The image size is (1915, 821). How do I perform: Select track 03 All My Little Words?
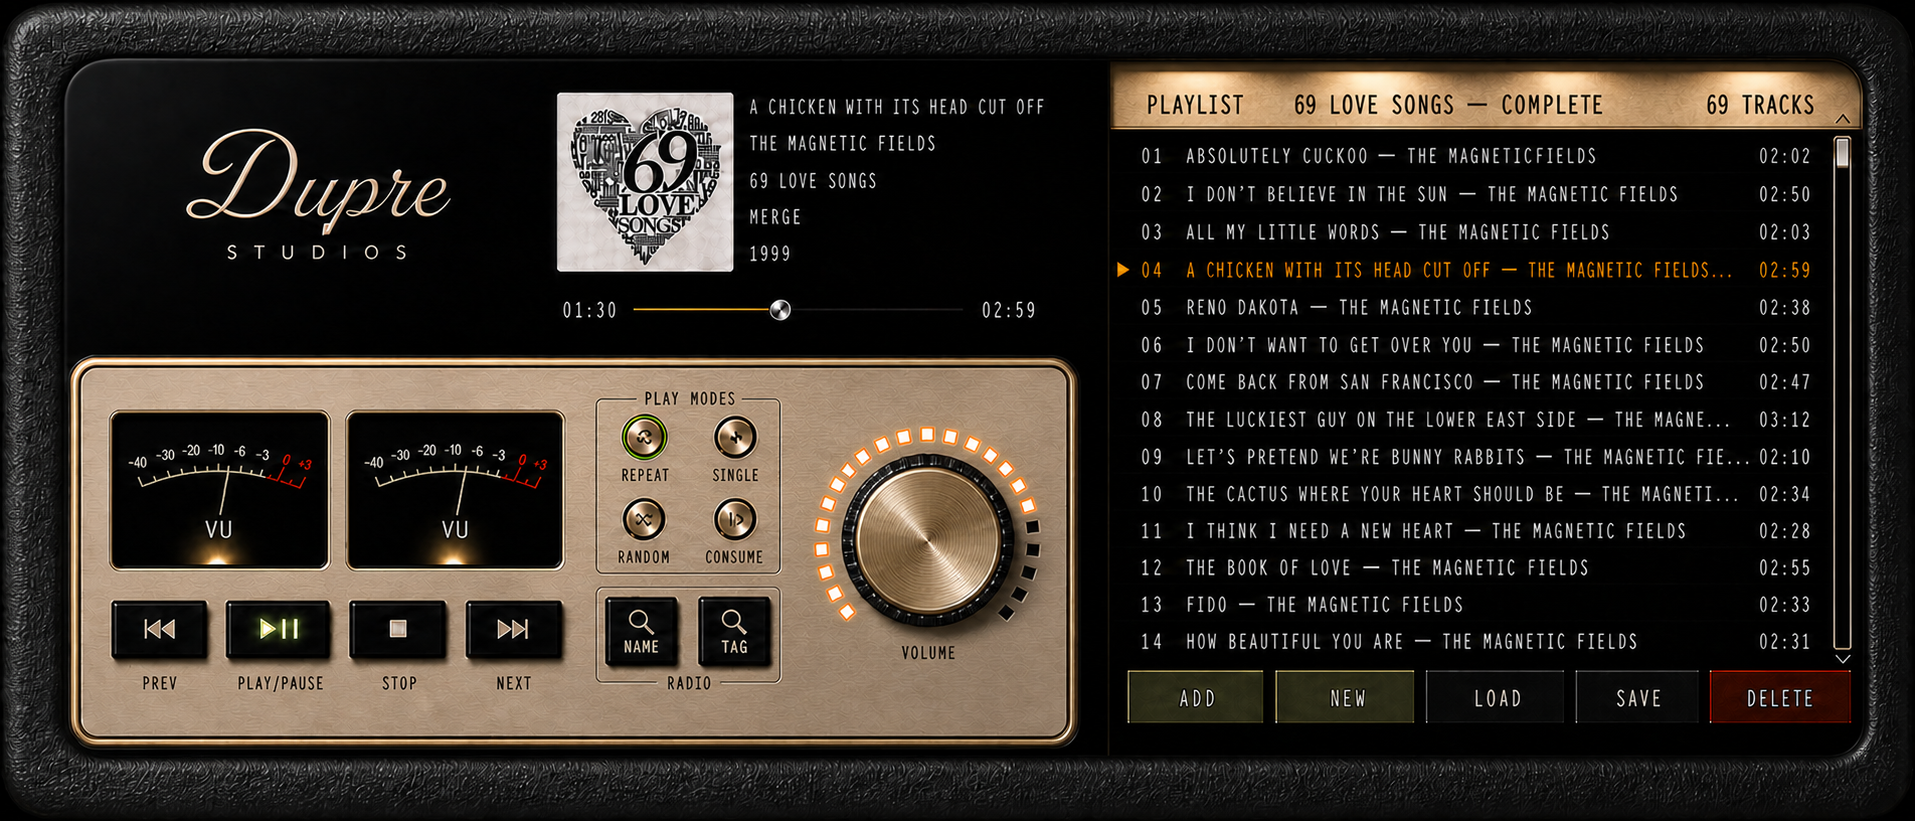point(1476,232)
